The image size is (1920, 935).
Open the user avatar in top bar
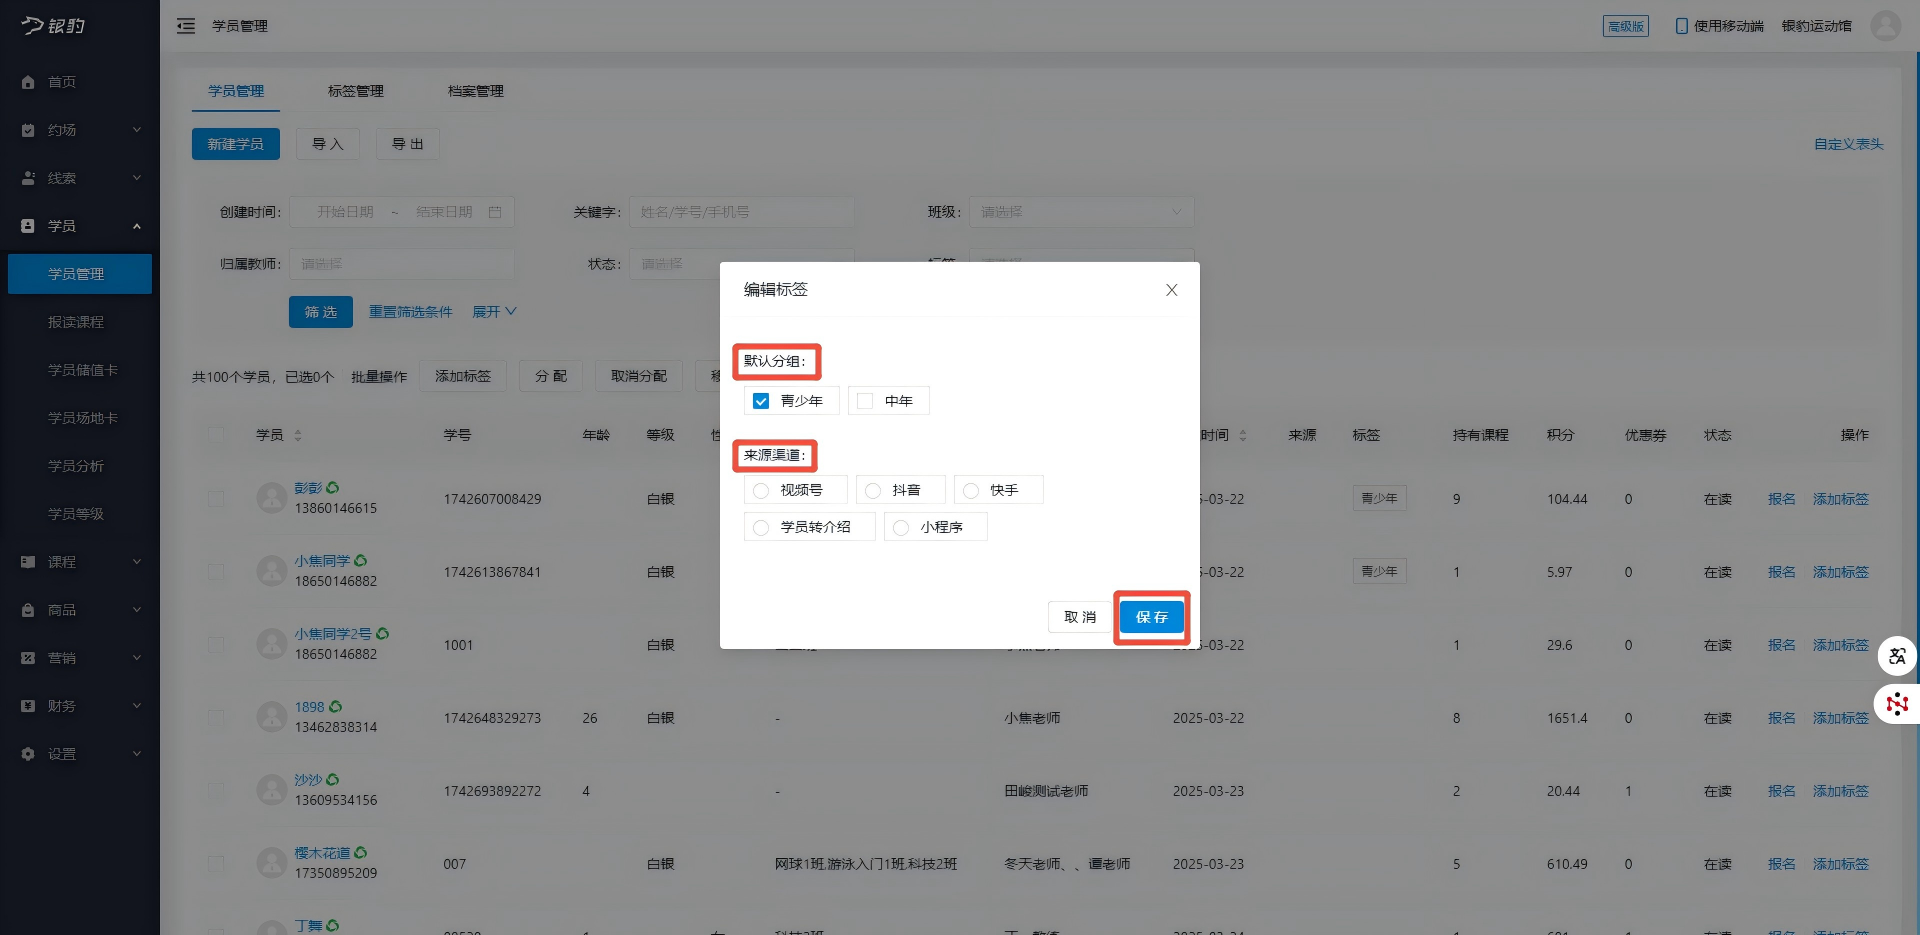coord(1886,26)
